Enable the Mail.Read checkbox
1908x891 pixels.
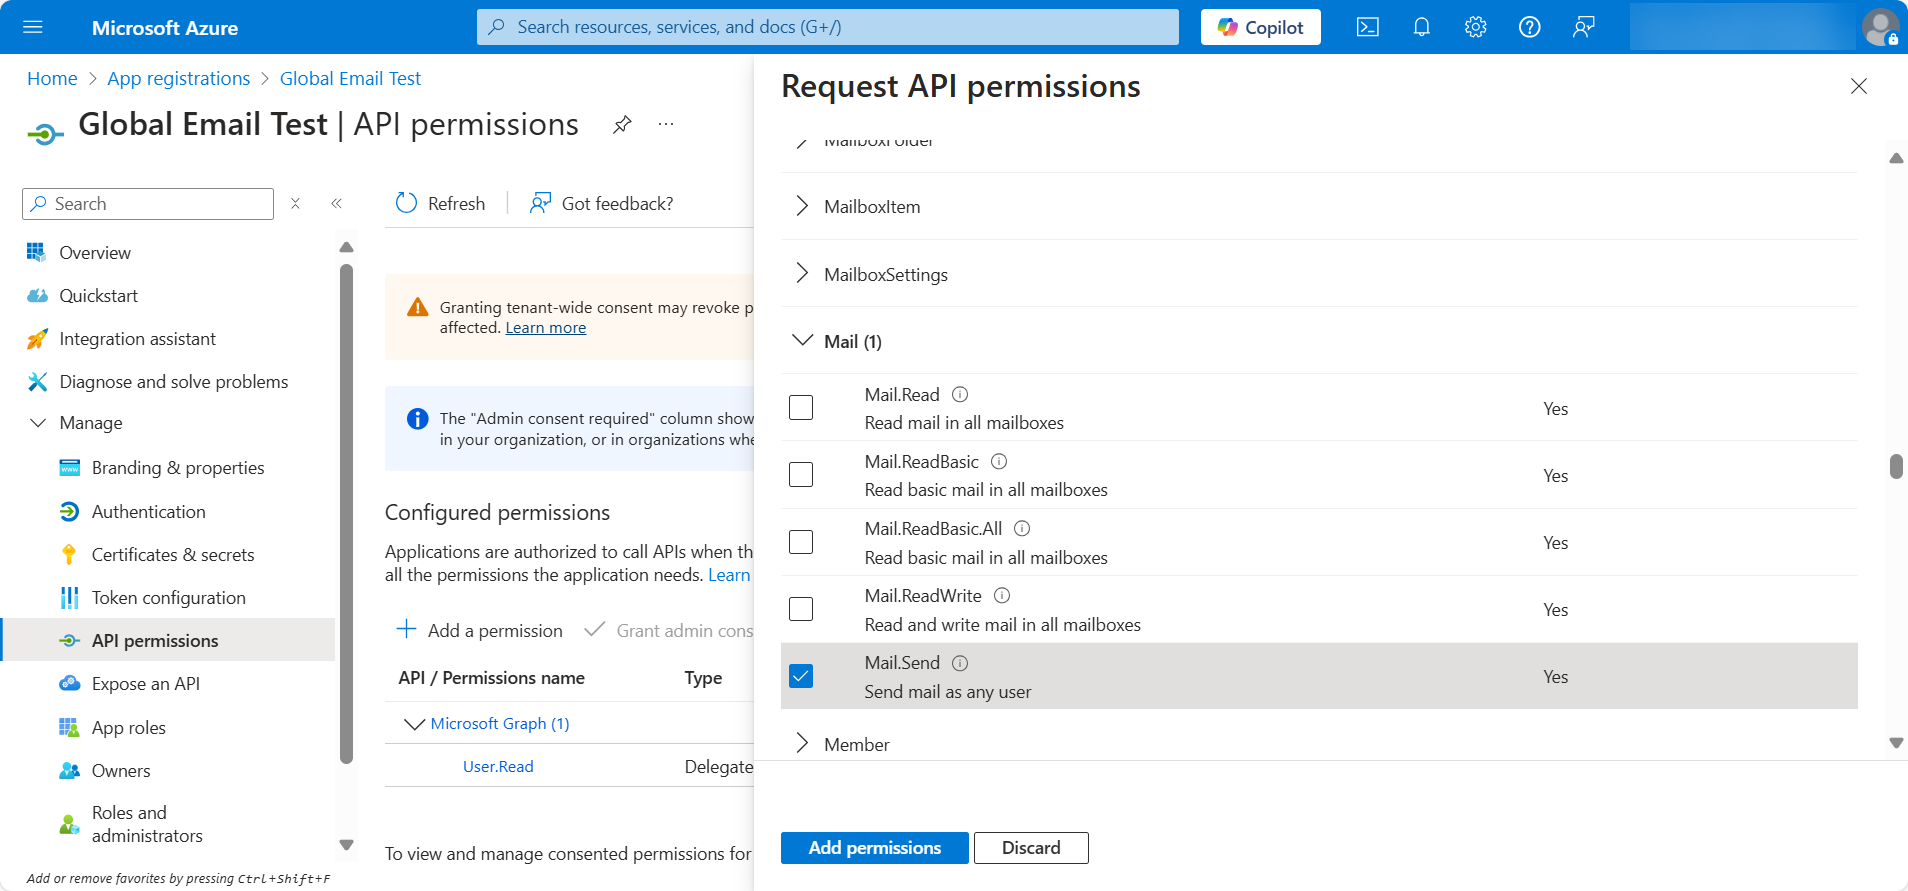(801, 408)
